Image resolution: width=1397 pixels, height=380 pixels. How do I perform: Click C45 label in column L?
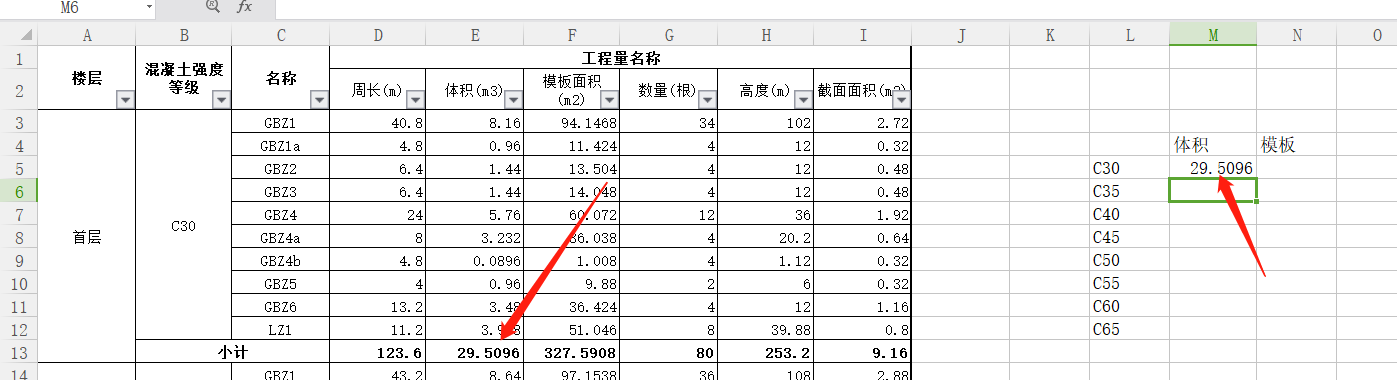click(1106, 238)
